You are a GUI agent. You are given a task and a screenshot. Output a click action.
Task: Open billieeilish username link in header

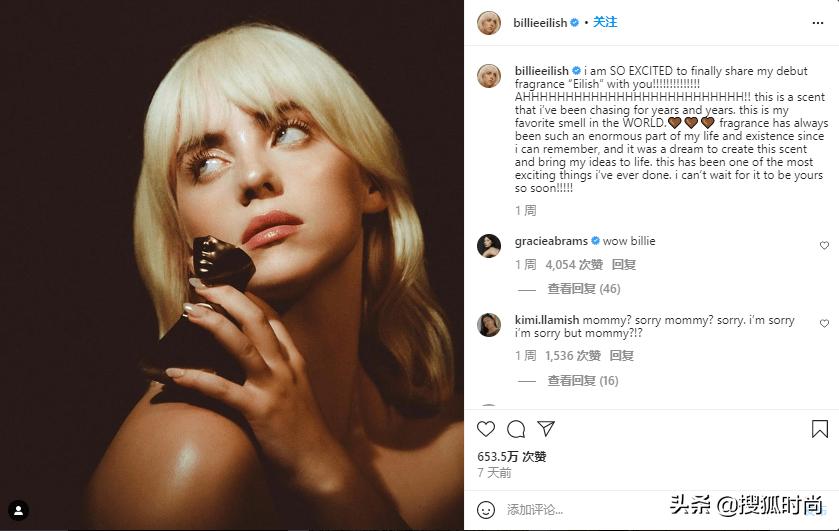tap(539, 22)
